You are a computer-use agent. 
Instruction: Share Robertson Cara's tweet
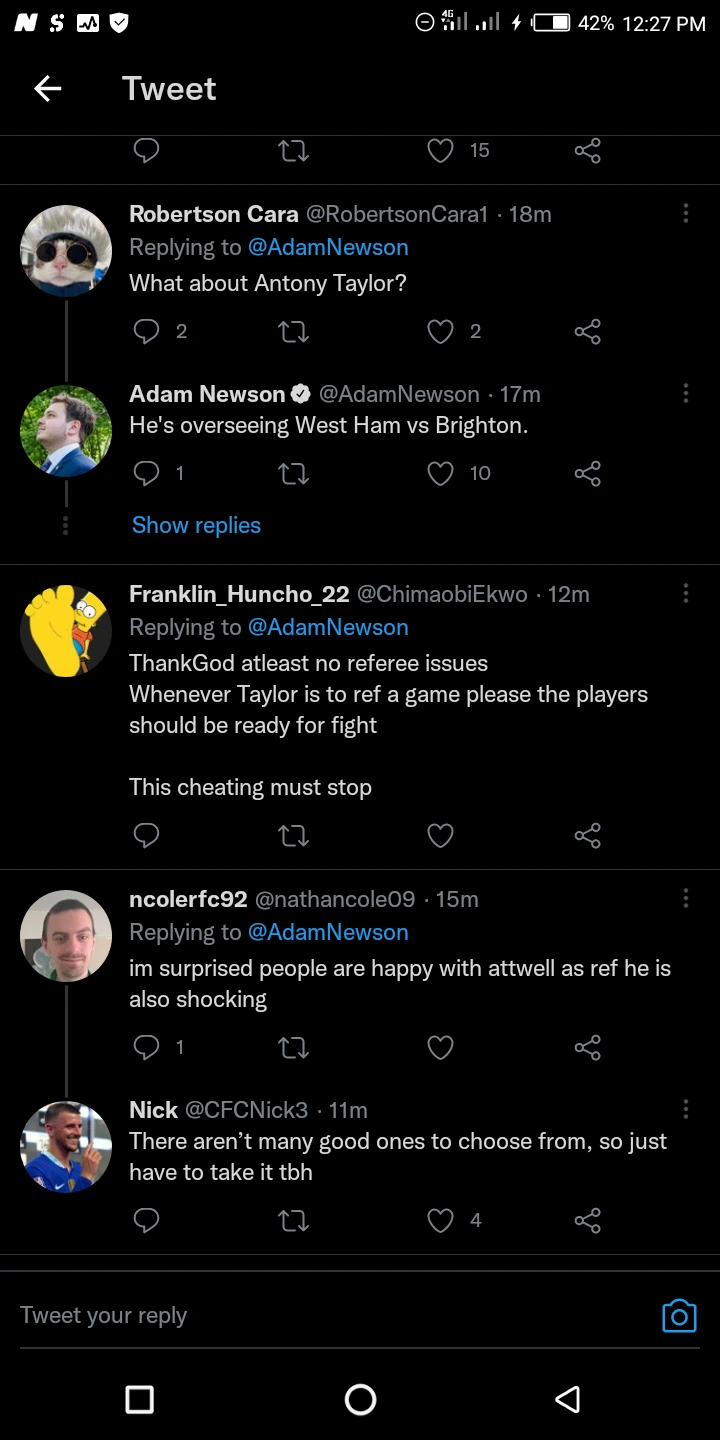[x=587, y=331]
